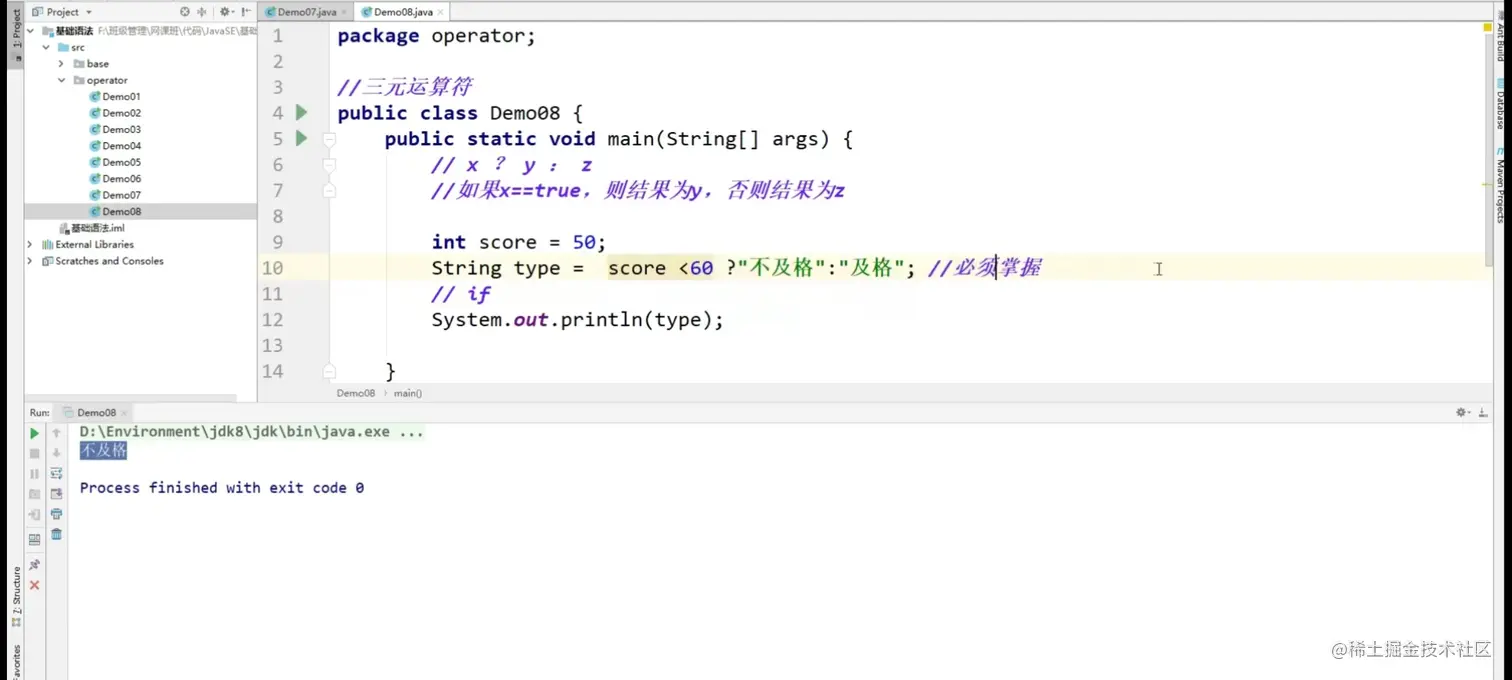This screenshot has width=1512, height=680.
Task: Expand the base package folder
Action: pyautogui.click(x=61, y=63)
